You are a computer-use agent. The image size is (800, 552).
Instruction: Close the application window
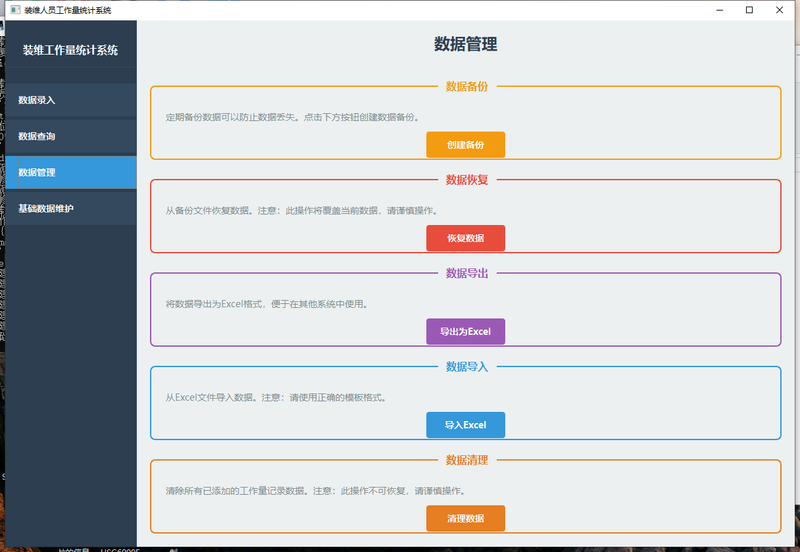click(x=779, y=10)
